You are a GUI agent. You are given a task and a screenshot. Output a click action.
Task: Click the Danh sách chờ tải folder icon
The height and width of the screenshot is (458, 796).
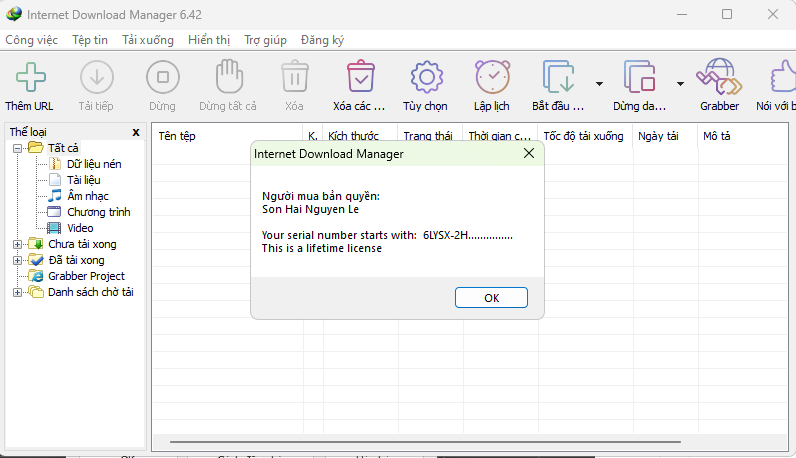(x=36, y=291)
